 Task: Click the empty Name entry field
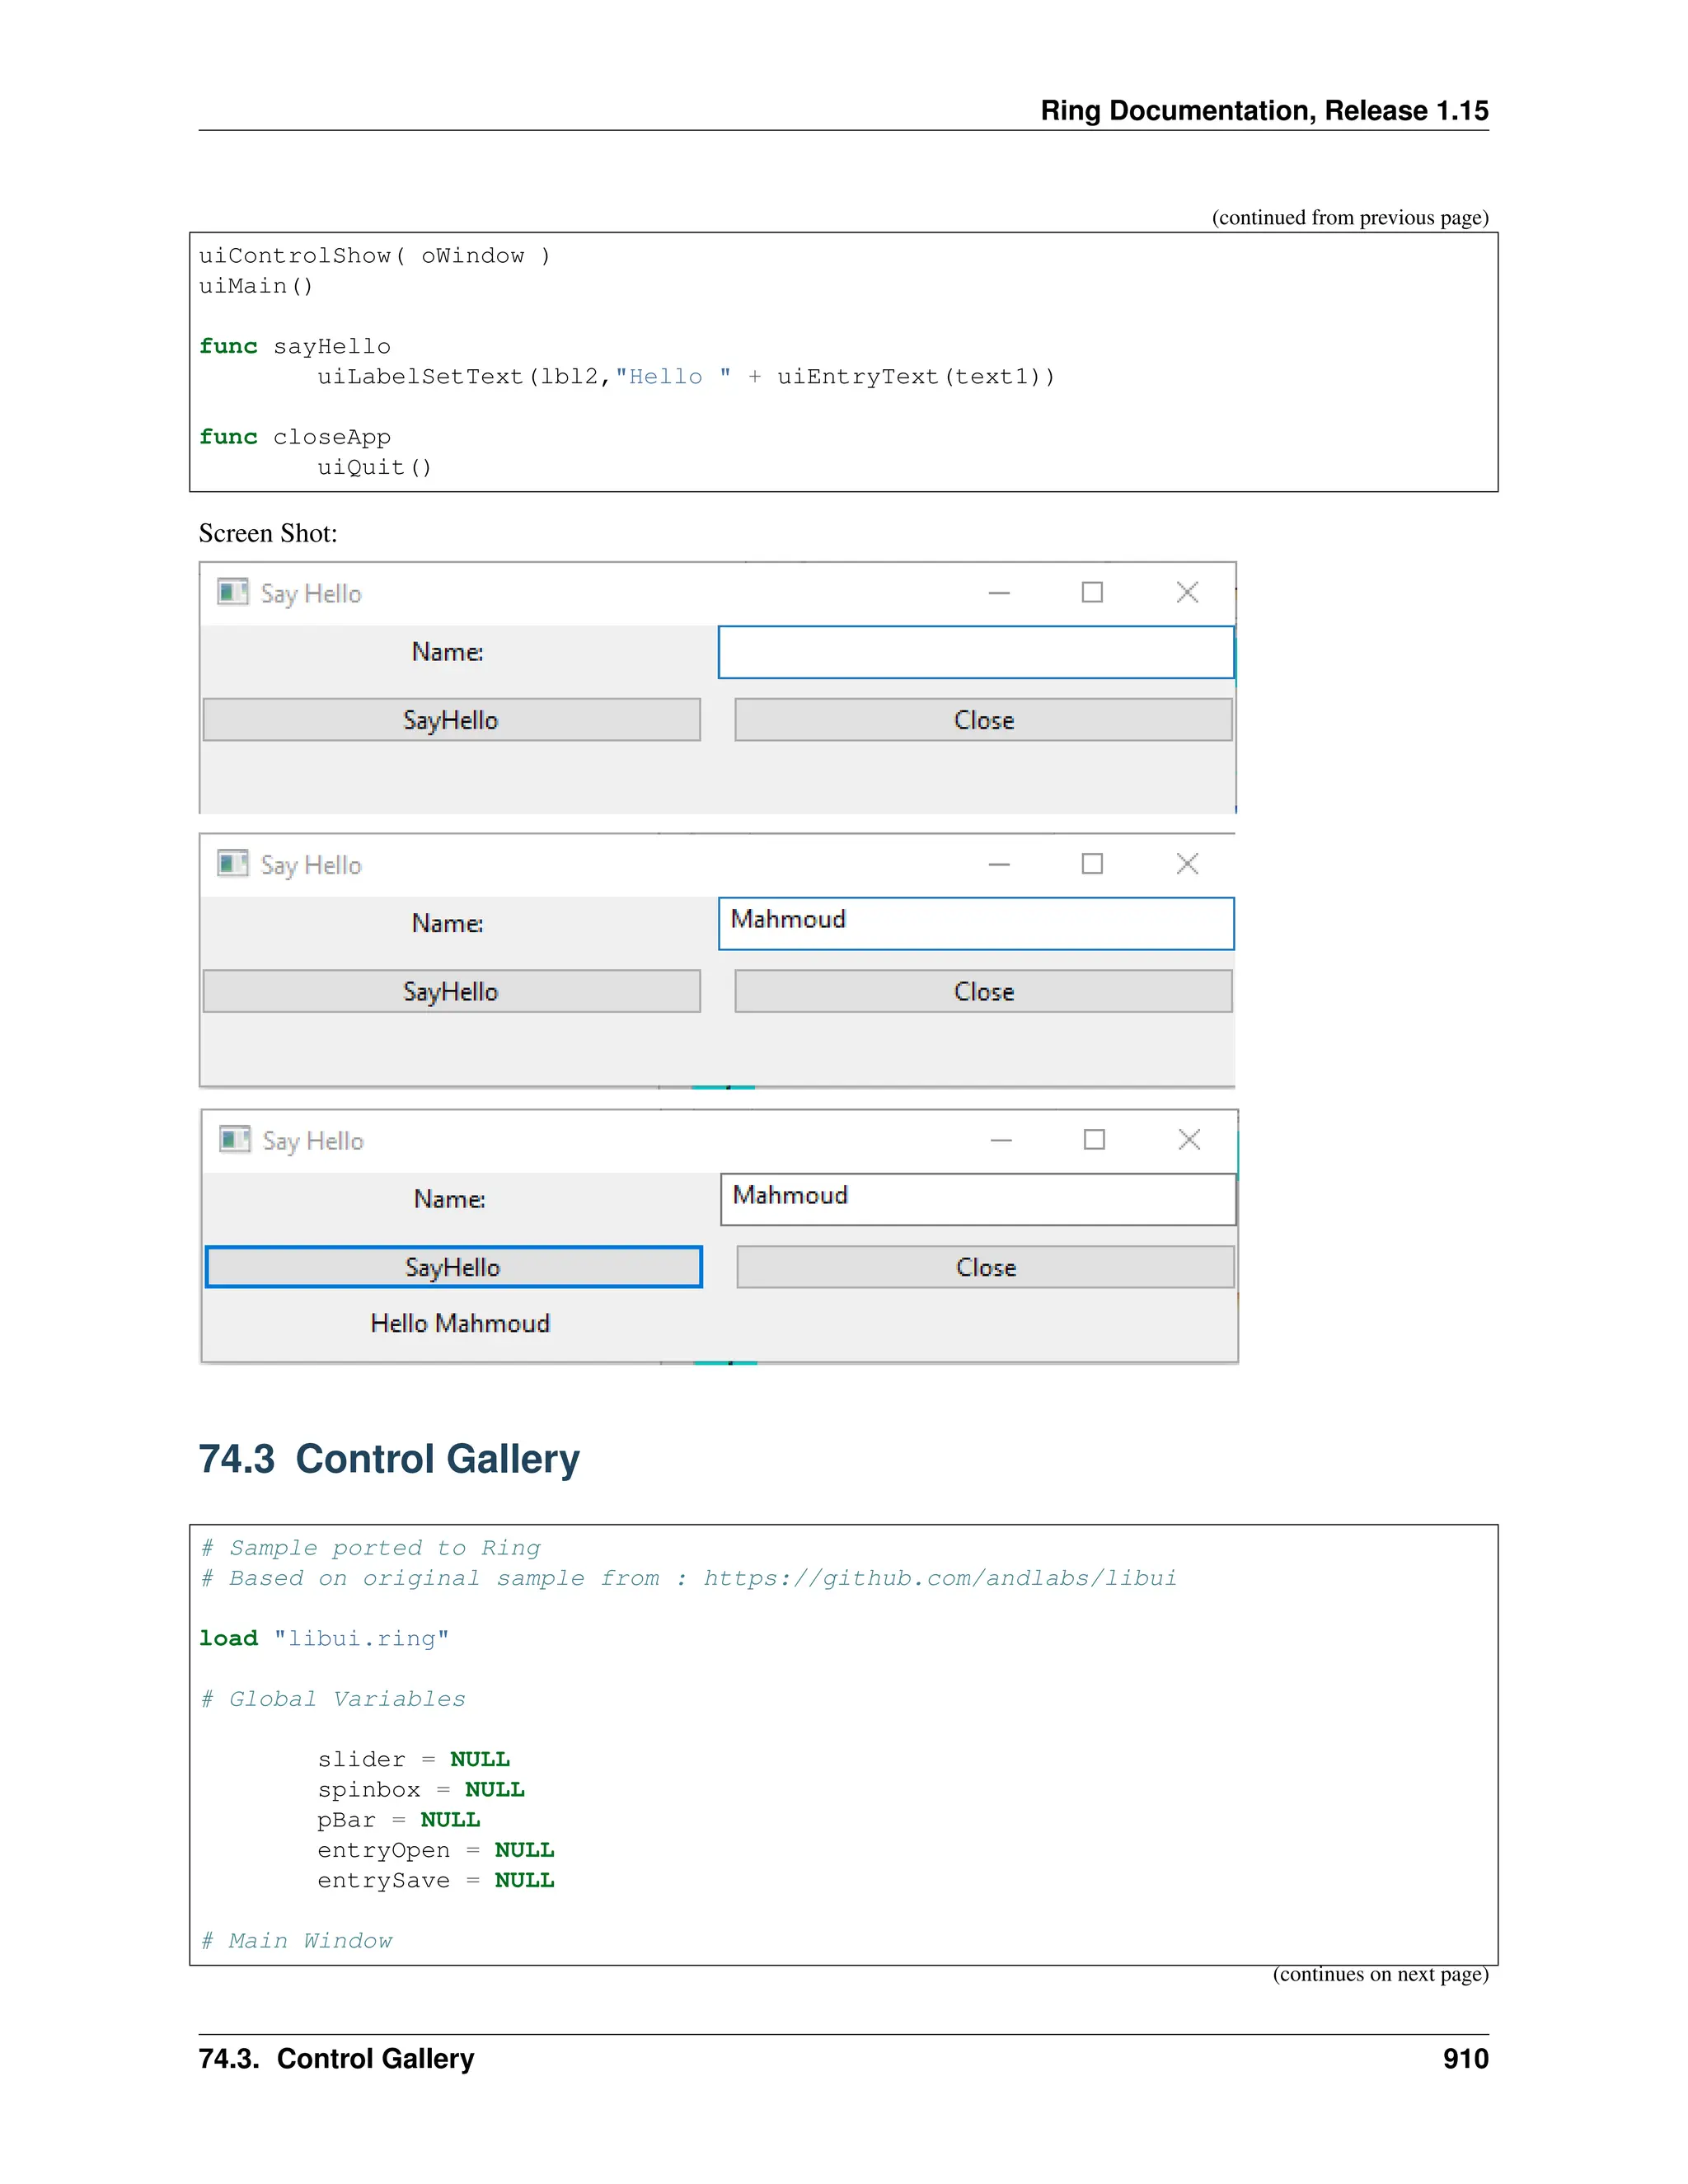click(x=975, y=652)
